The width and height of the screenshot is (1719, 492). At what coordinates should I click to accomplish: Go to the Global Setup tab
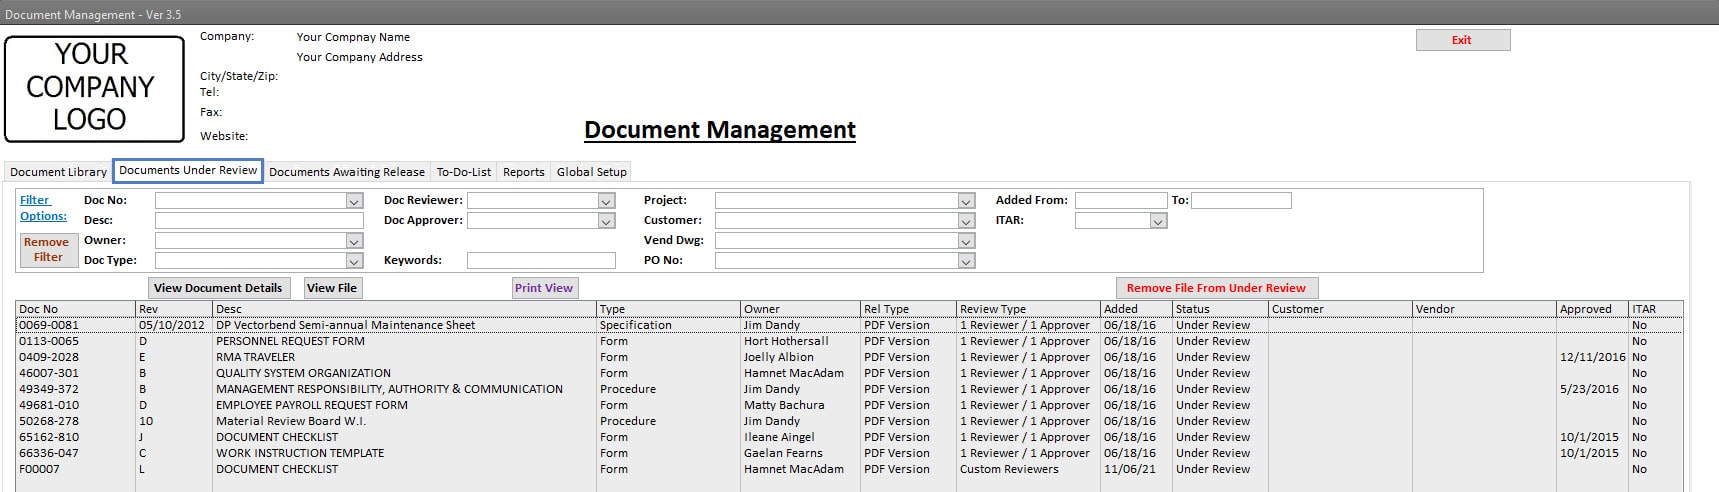(x=591, y=172)
